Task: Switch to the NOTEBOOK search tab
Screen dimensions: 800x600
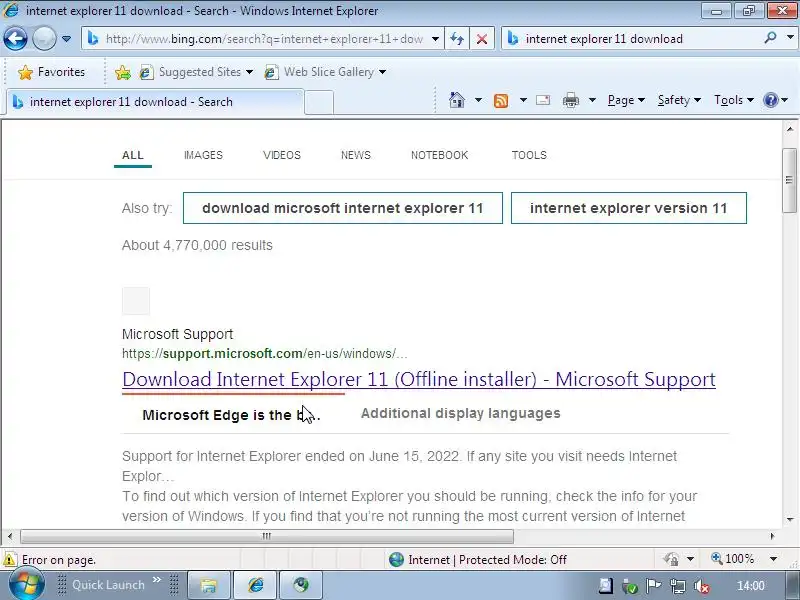Action: coord(439,155)
